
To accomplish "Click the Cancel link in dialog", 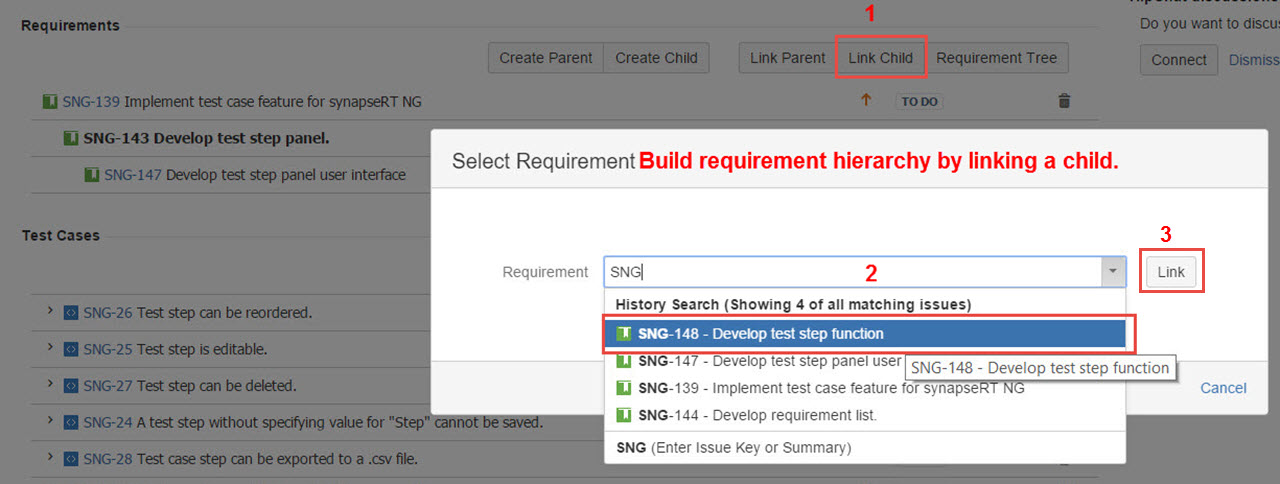I will point(1223,388).
